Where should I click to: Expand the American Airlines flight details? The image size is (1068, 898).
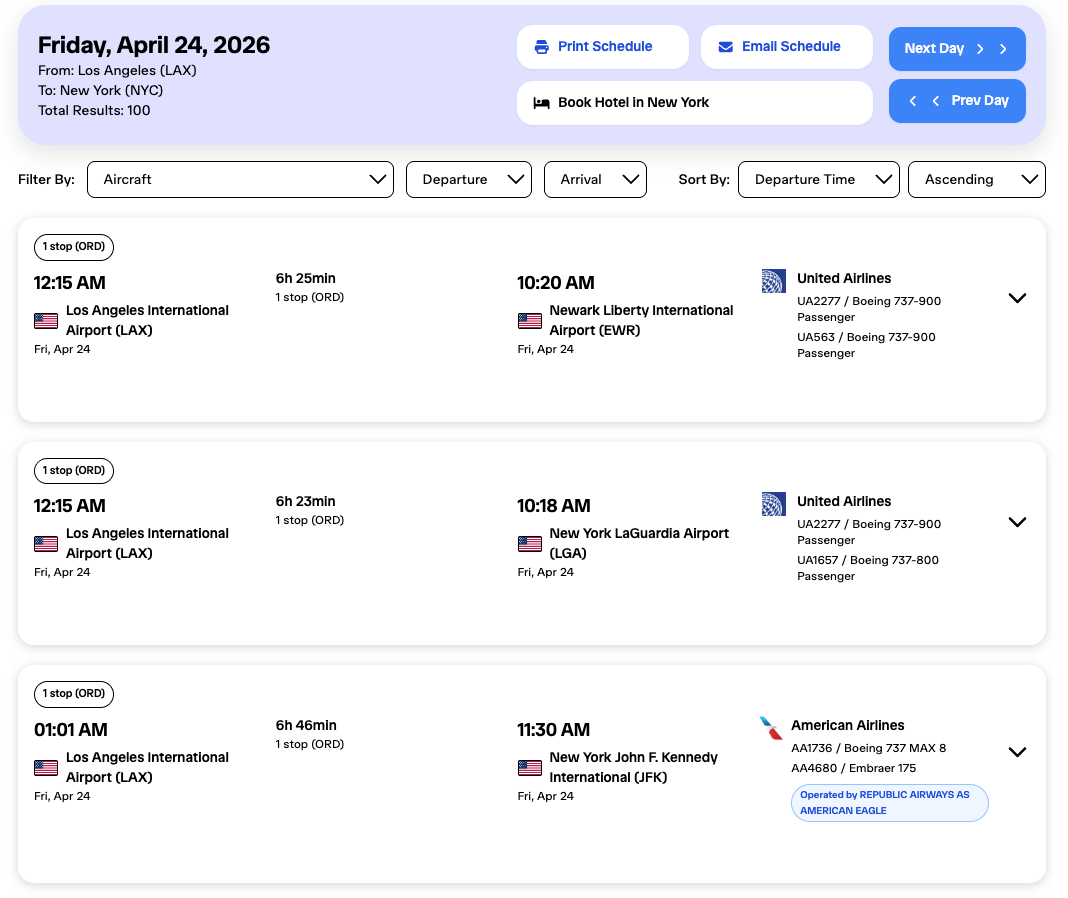1017,752
